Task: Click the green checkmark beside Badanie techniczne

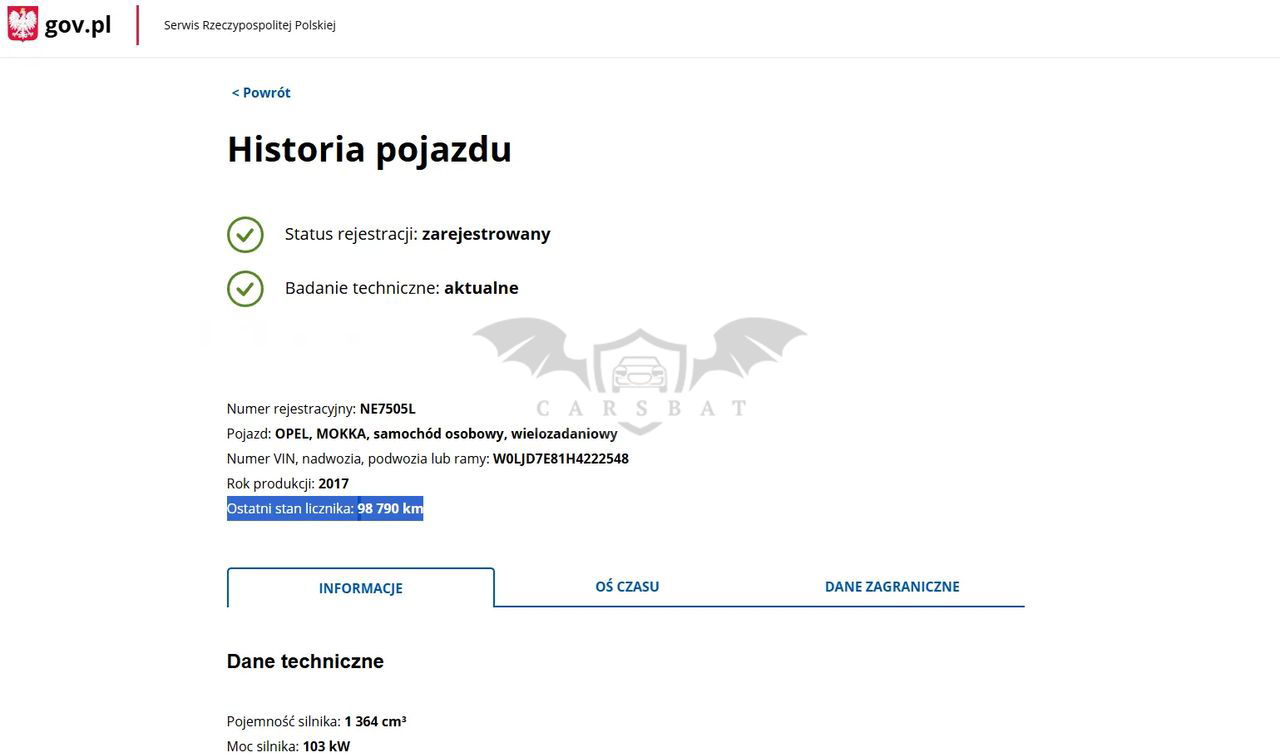Action: (x=245, y=289)
